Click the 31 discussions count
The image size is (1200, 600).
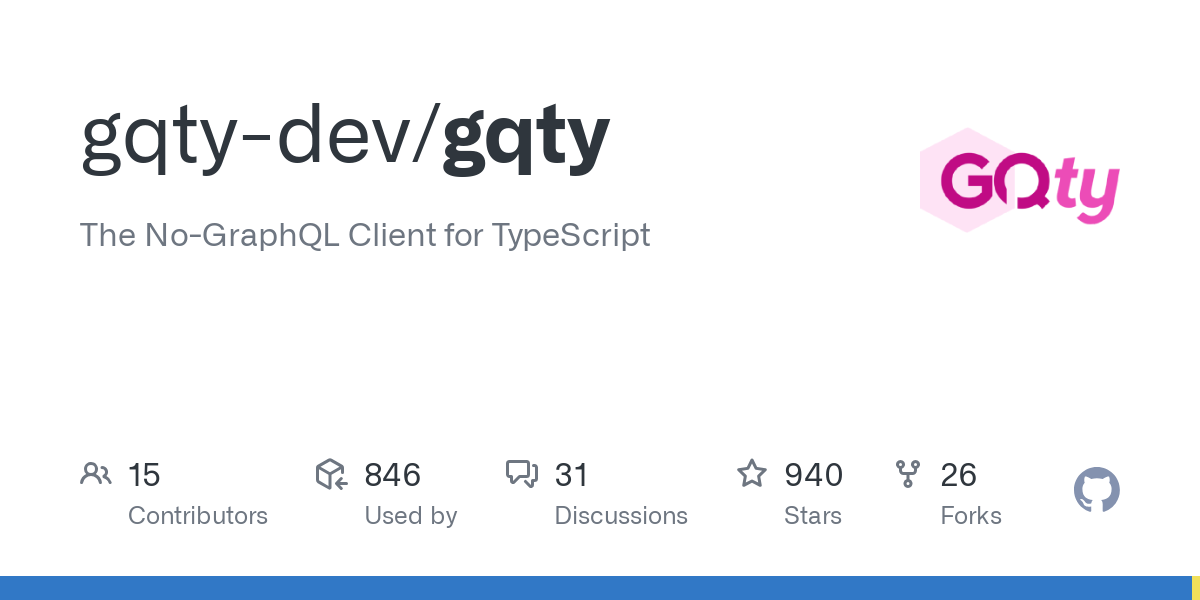pos(571,475)
